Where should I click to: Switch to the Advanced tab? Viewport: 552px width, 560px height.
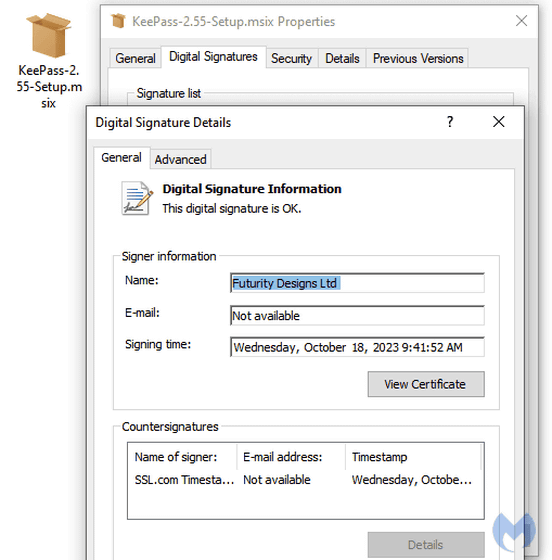180,159
